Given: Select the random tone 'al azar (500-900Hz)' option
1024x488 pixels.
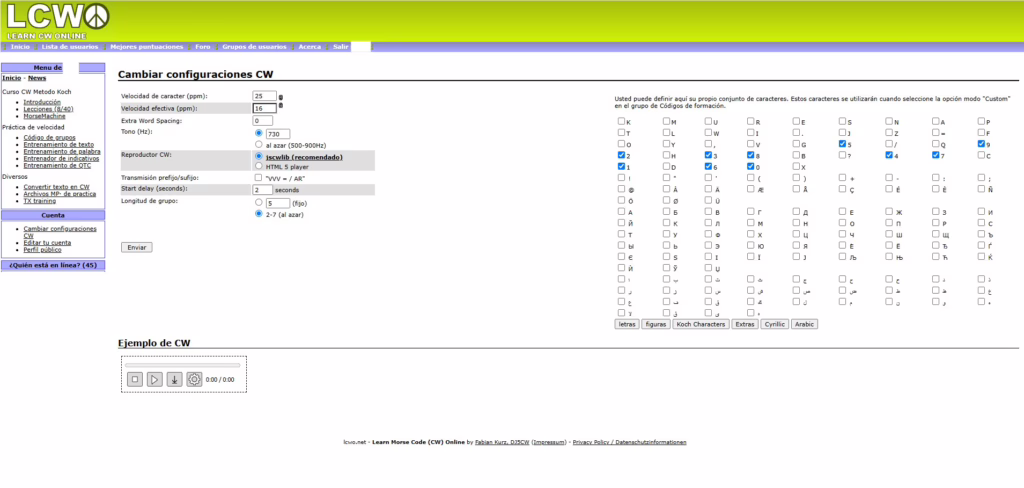Looking at the screenshot, I should click(x=259, y=144).
